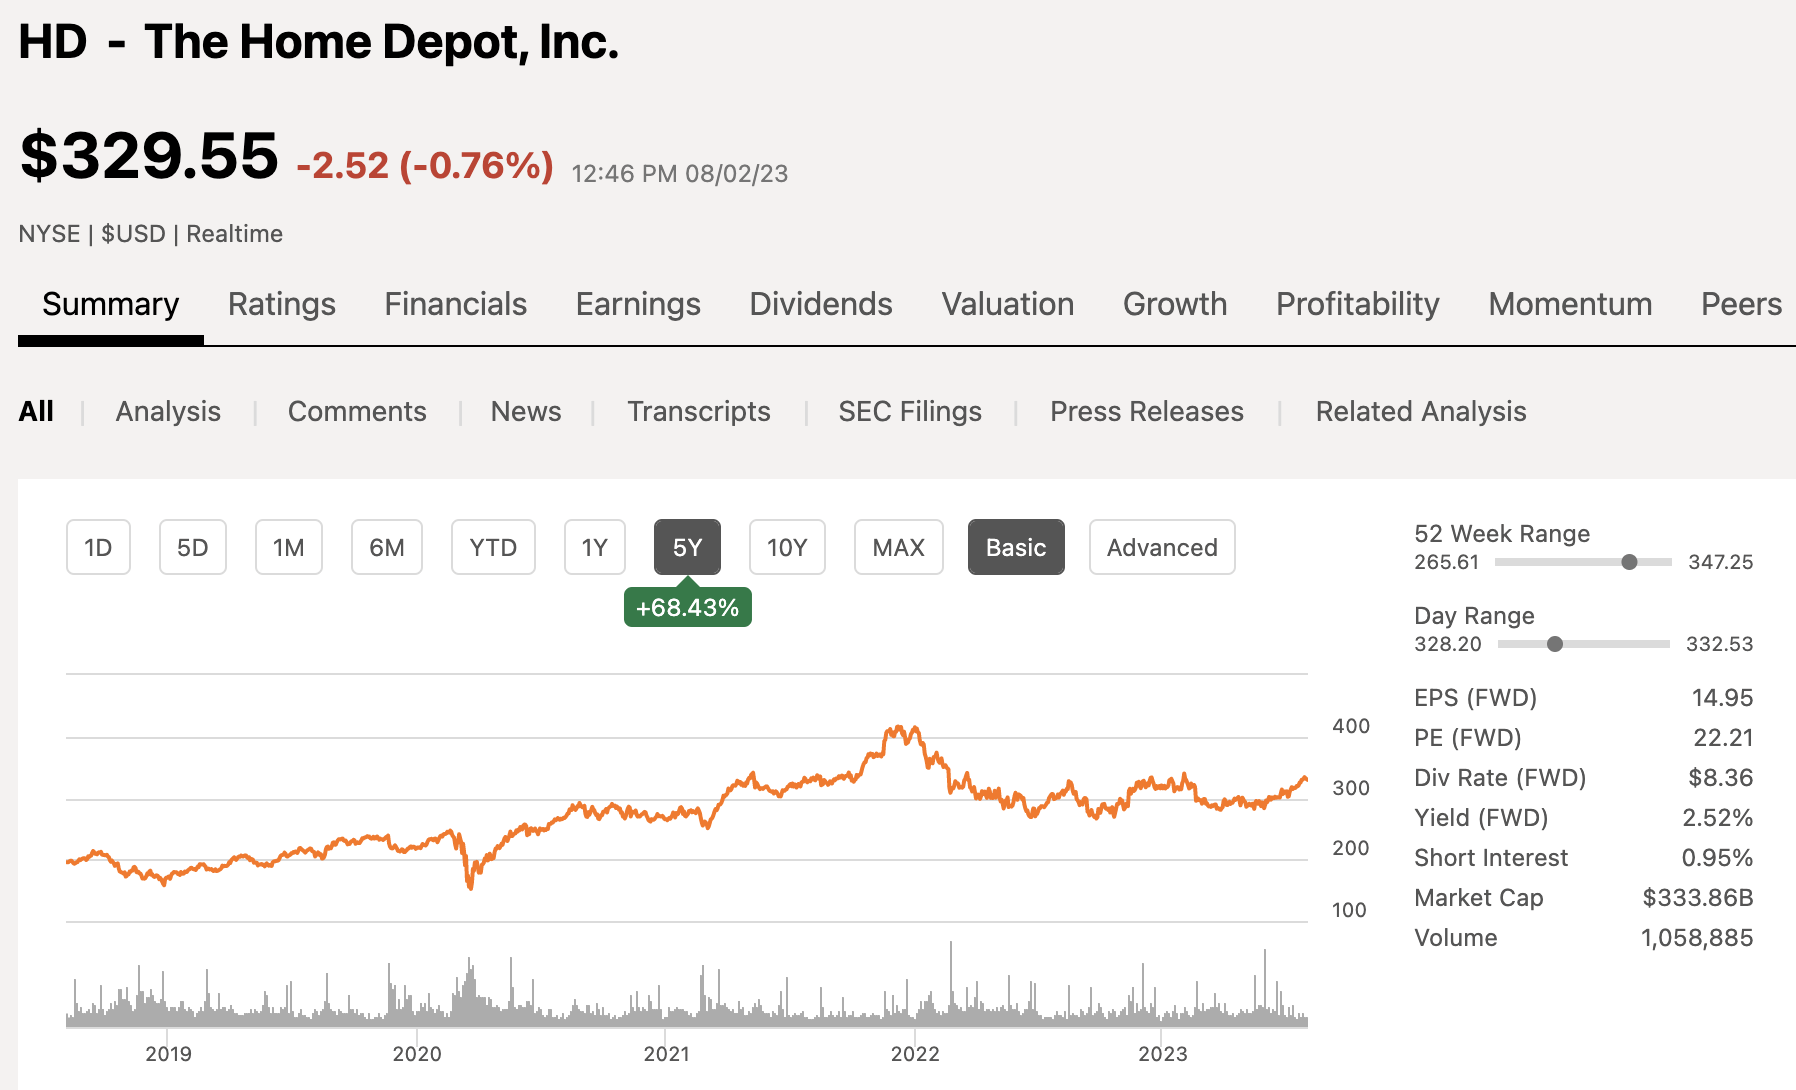
Task: Open Related Analysis
Action: tap(1421, 411)
